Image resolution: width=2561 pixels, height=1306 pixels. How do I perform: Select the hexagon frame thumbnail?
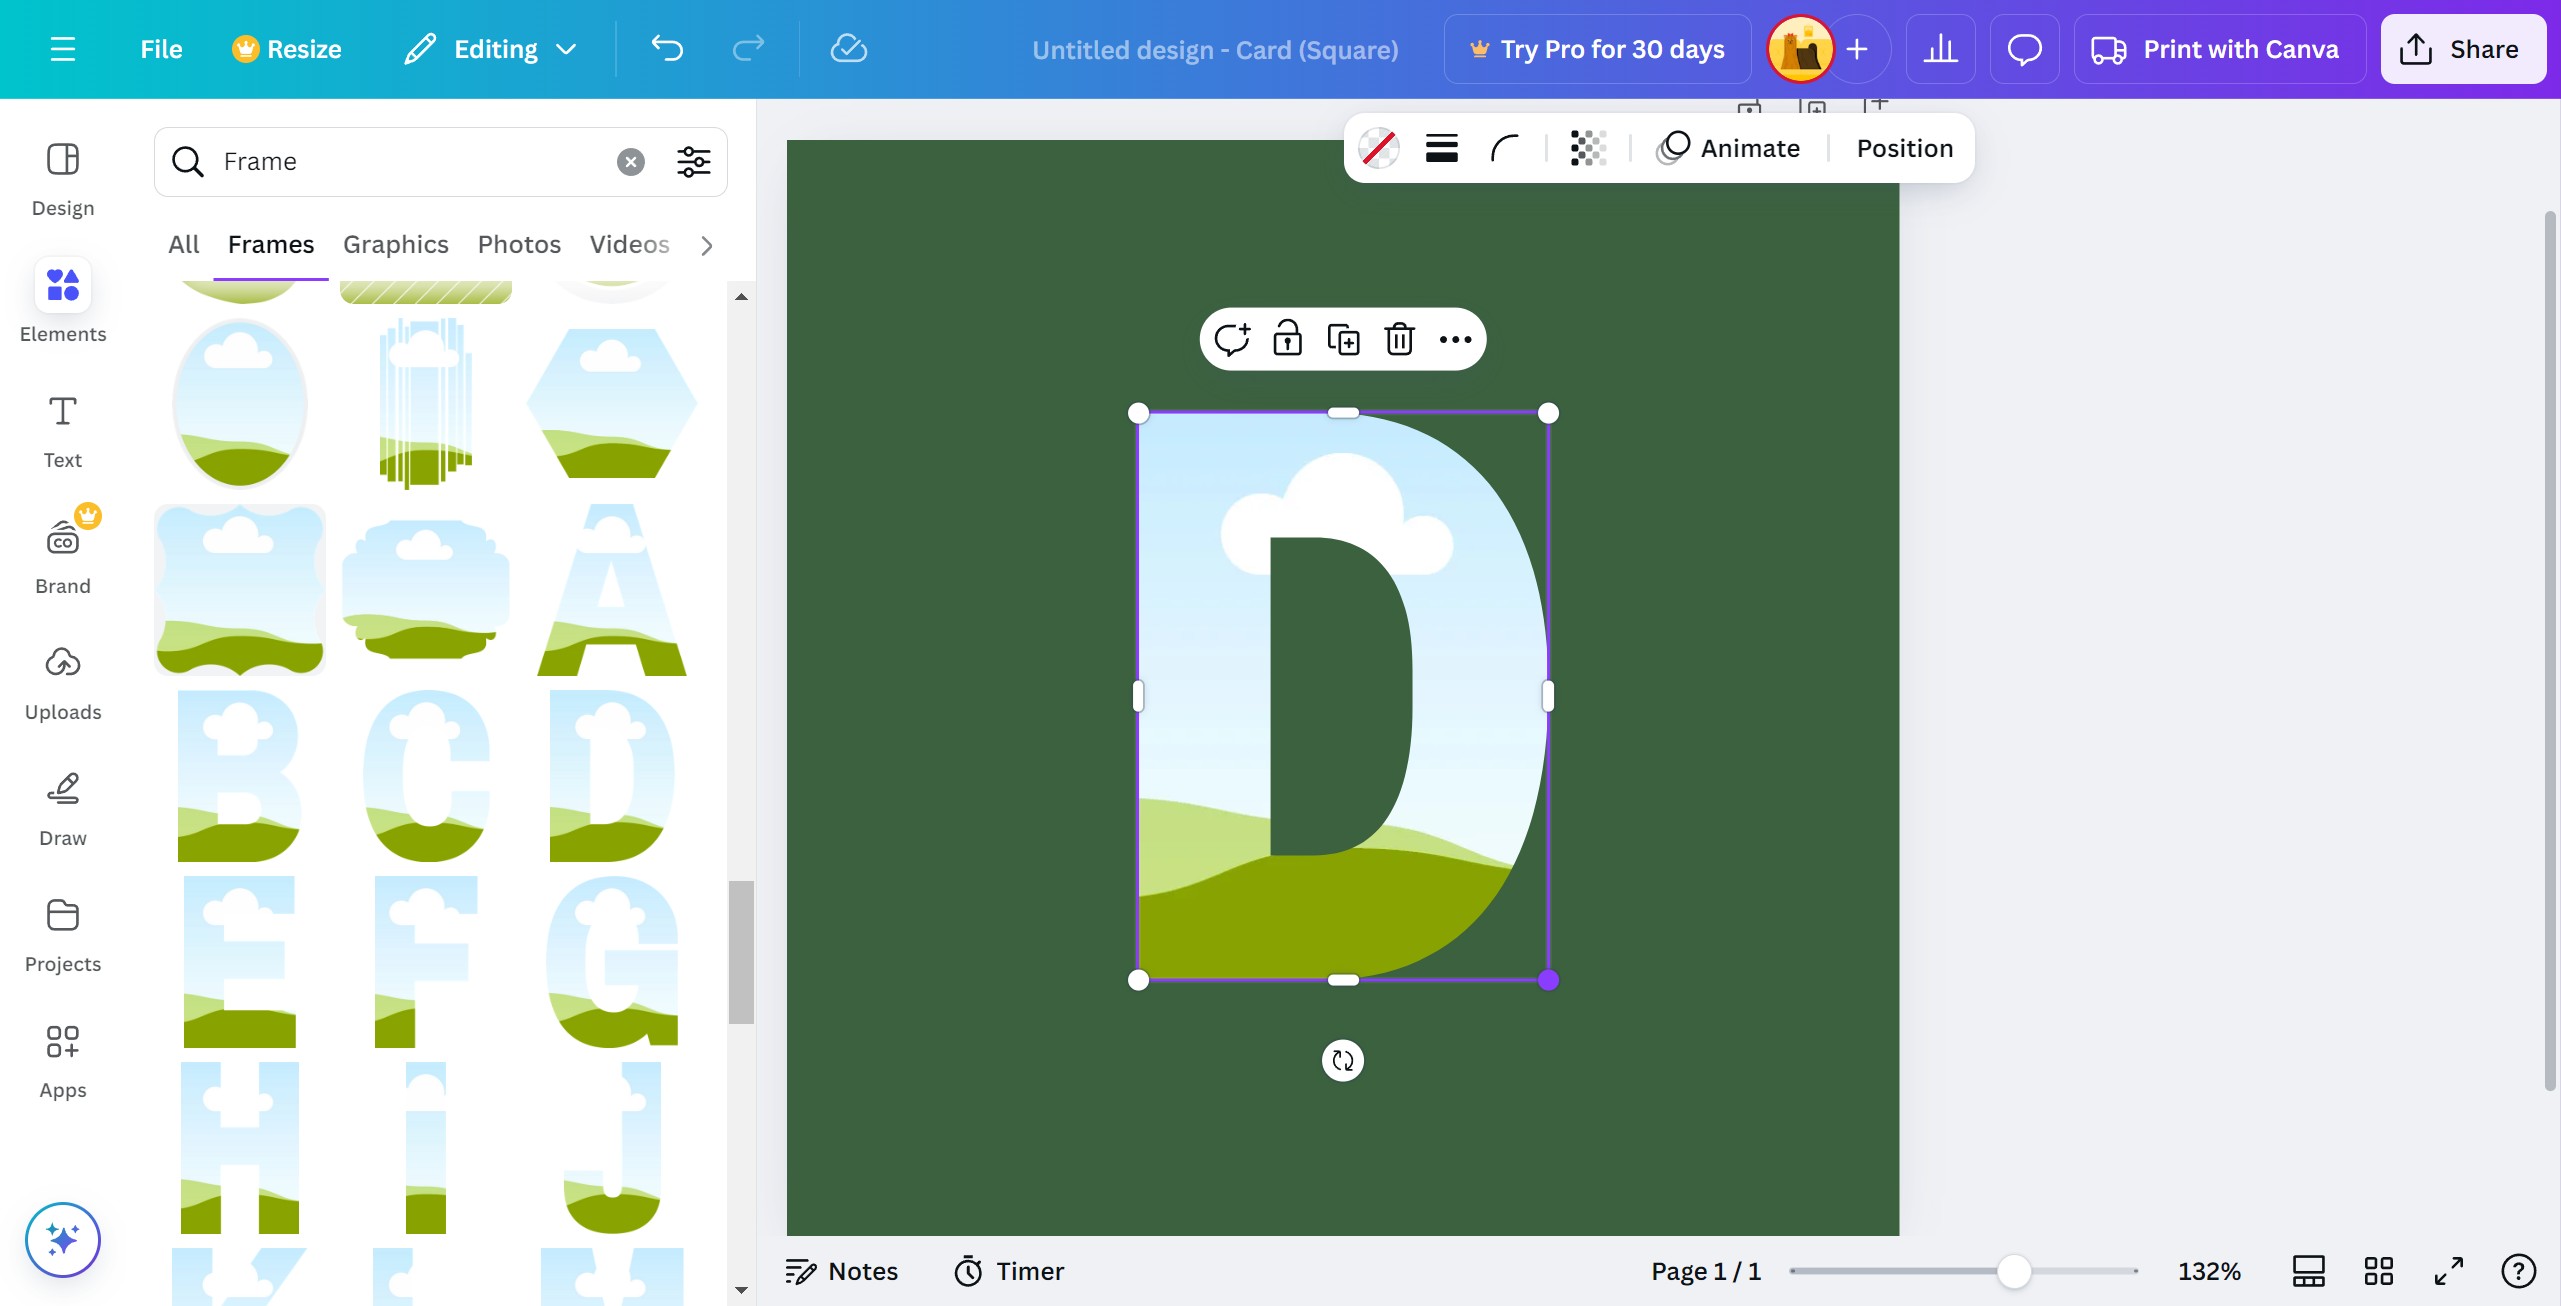point(612,403)
